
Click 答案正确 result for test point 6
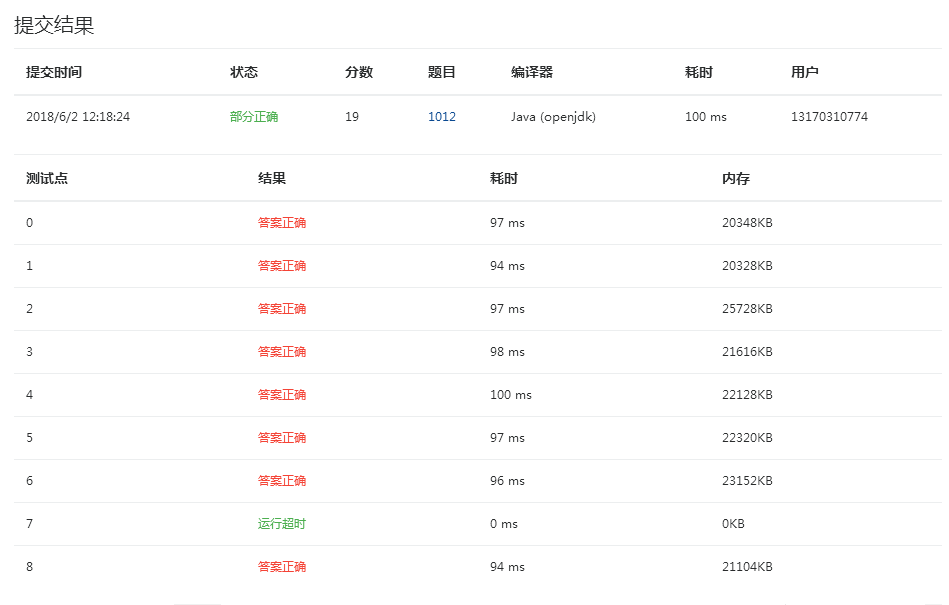pos(282,480)
